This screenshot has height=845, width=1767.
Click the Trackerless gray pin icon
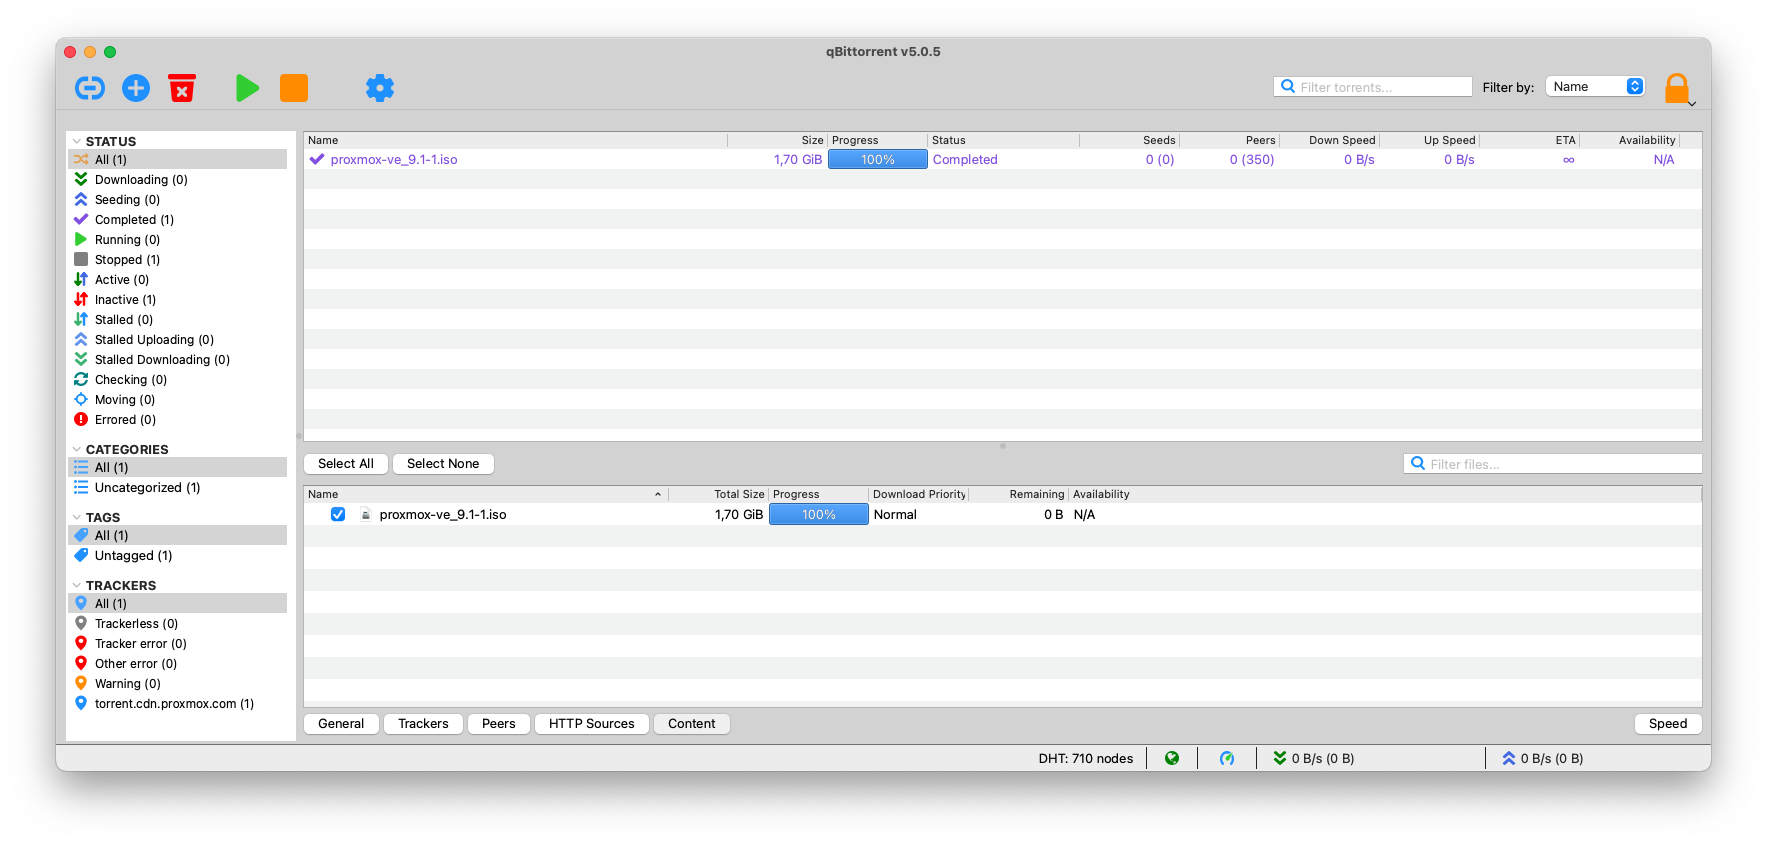point(81,623)
